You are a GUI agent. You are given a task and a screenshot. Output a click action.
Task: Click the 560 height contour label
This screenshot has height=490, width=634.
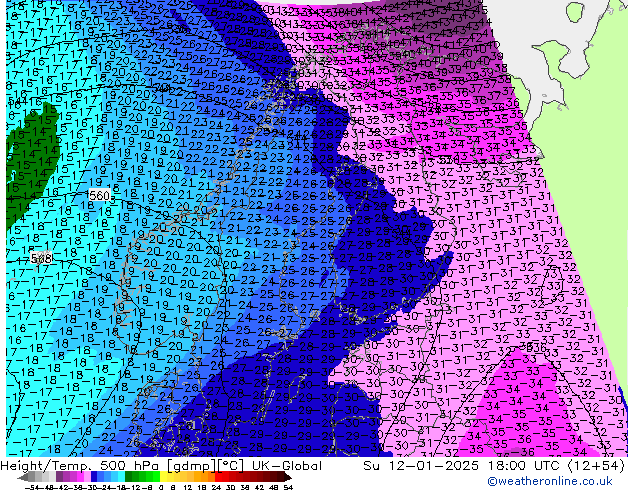point(99,196)
